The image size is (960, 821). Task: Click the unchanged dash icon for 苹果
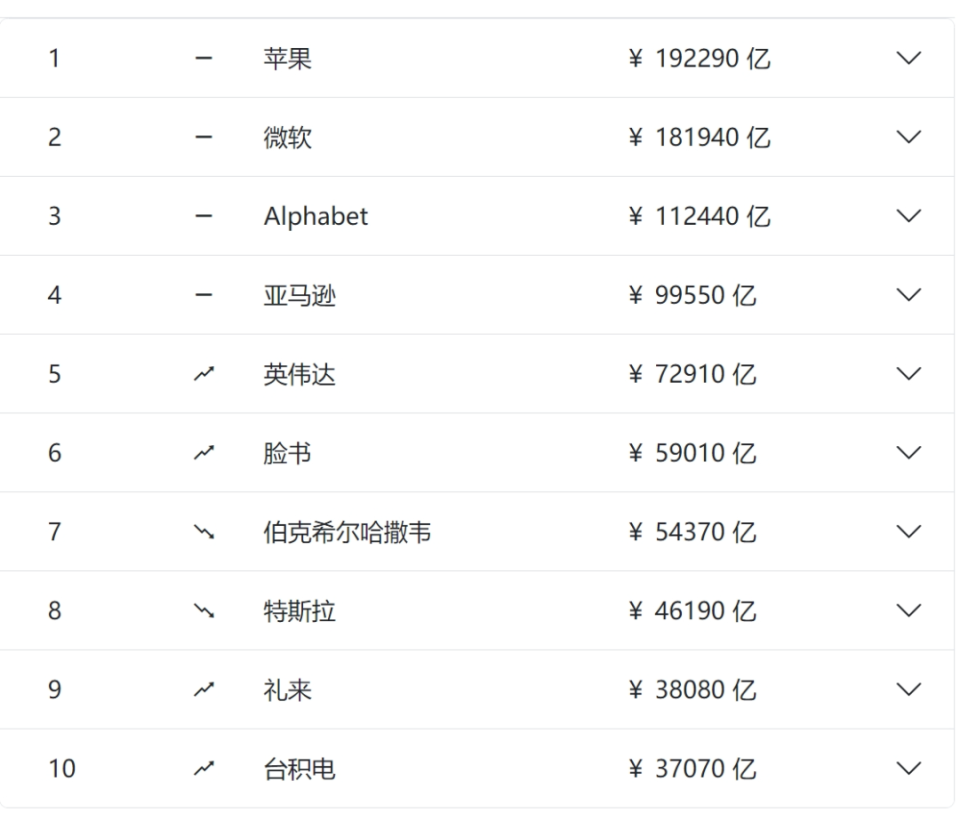[x=204, y=59]
